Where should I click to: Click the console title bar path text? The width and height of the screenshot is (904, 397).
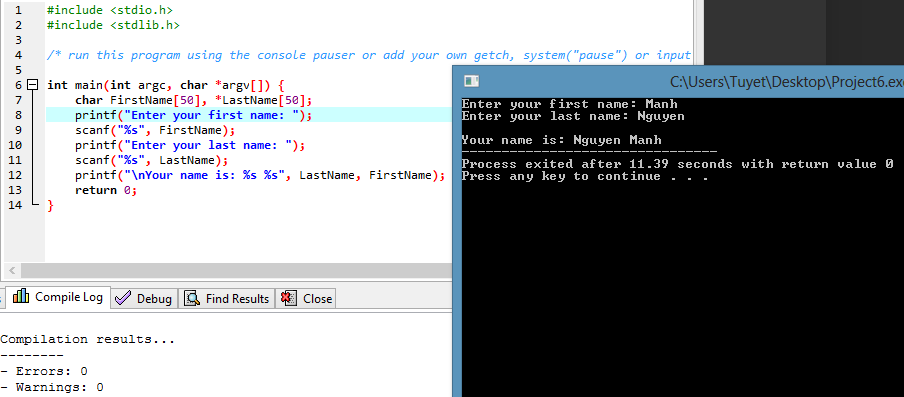pos(786,82)
